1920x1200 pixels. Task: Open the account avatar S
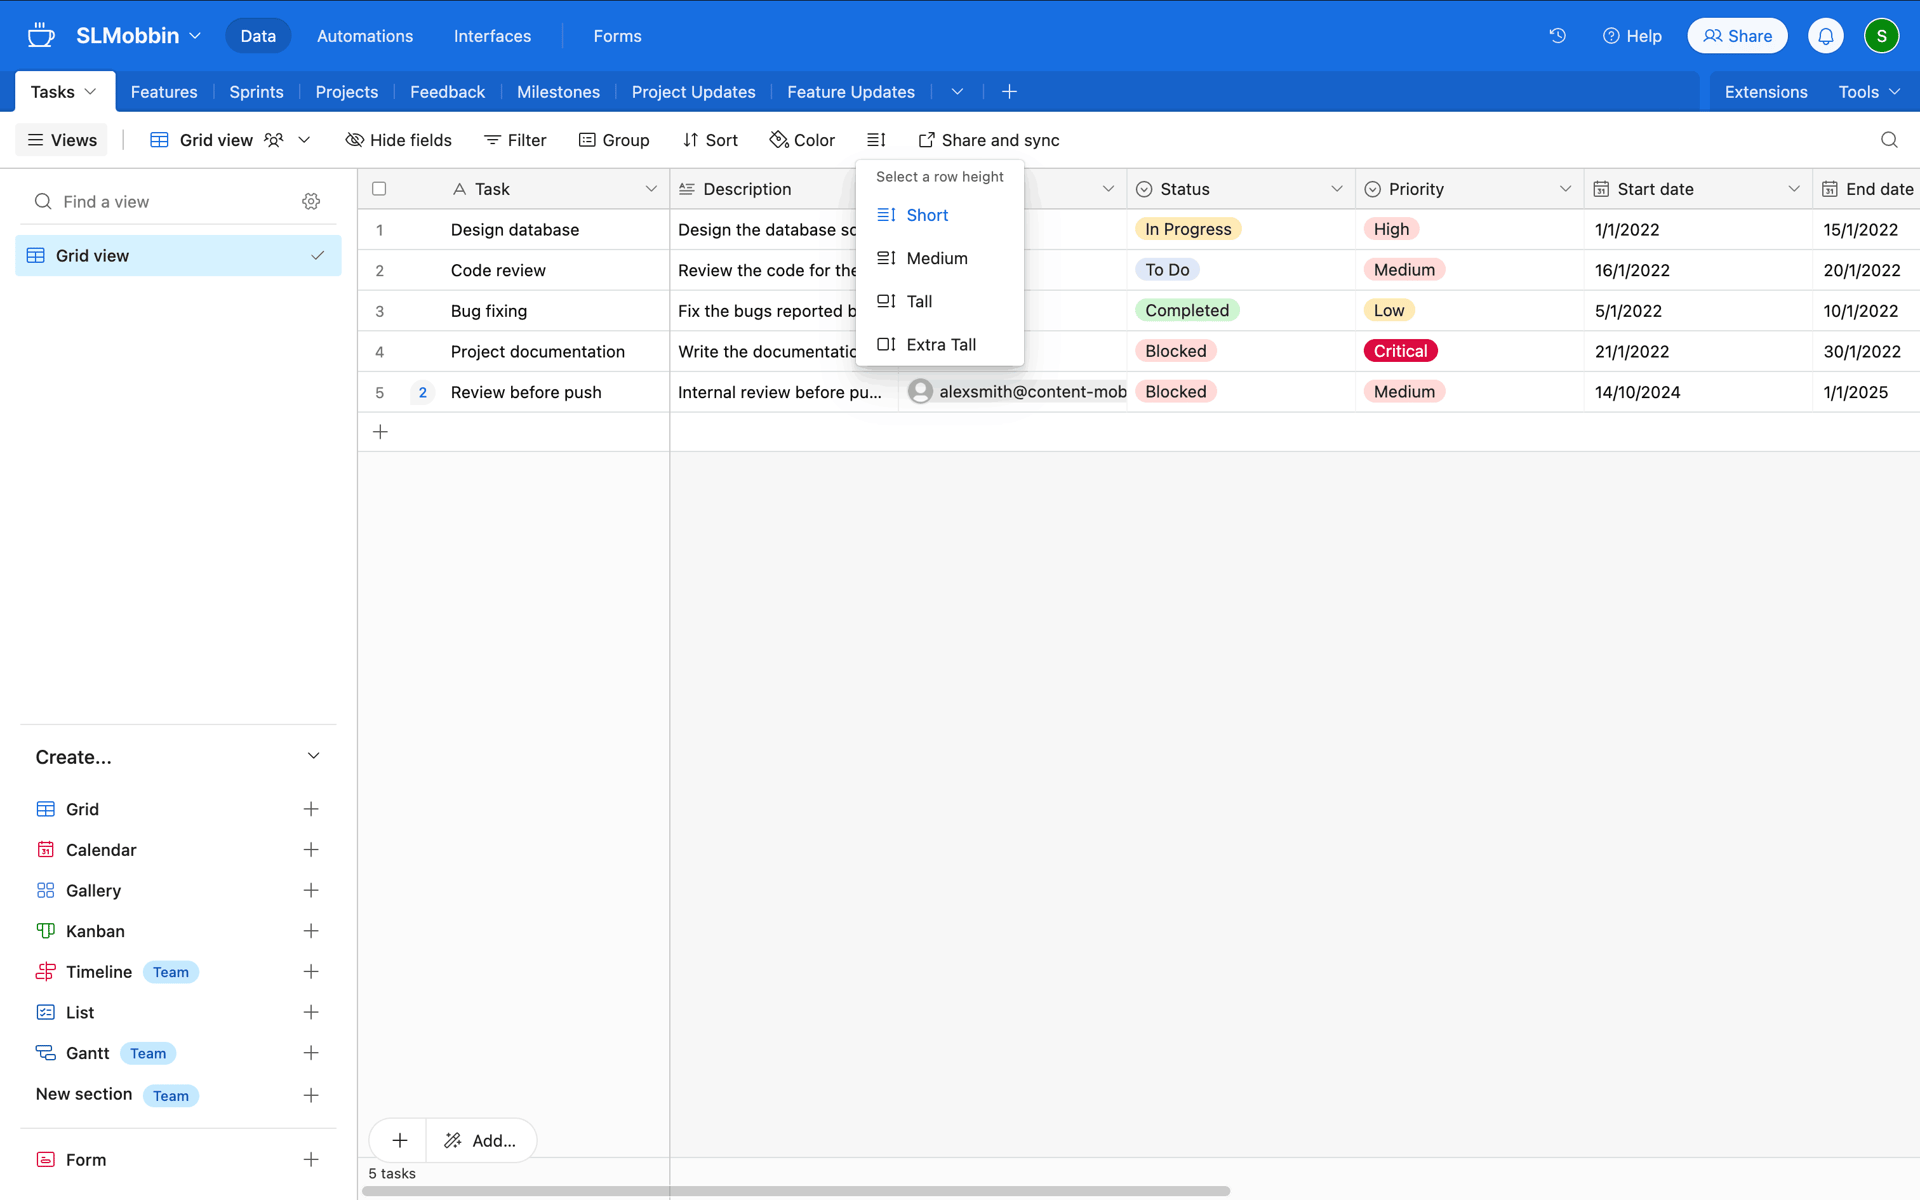tap(1881, 36)
